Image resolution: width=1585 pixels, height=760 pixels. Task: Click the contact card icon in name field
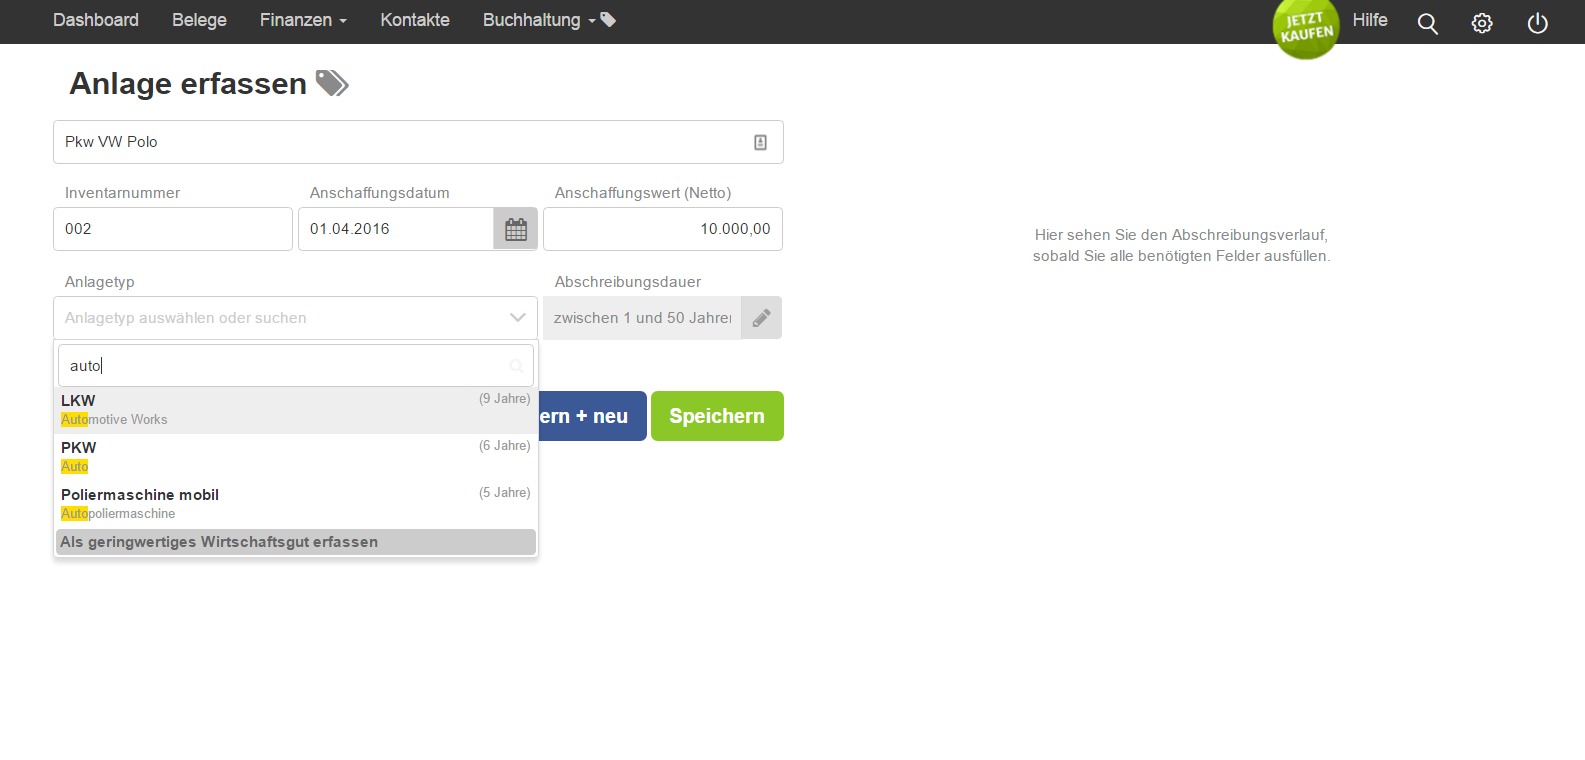pos(760,142)
